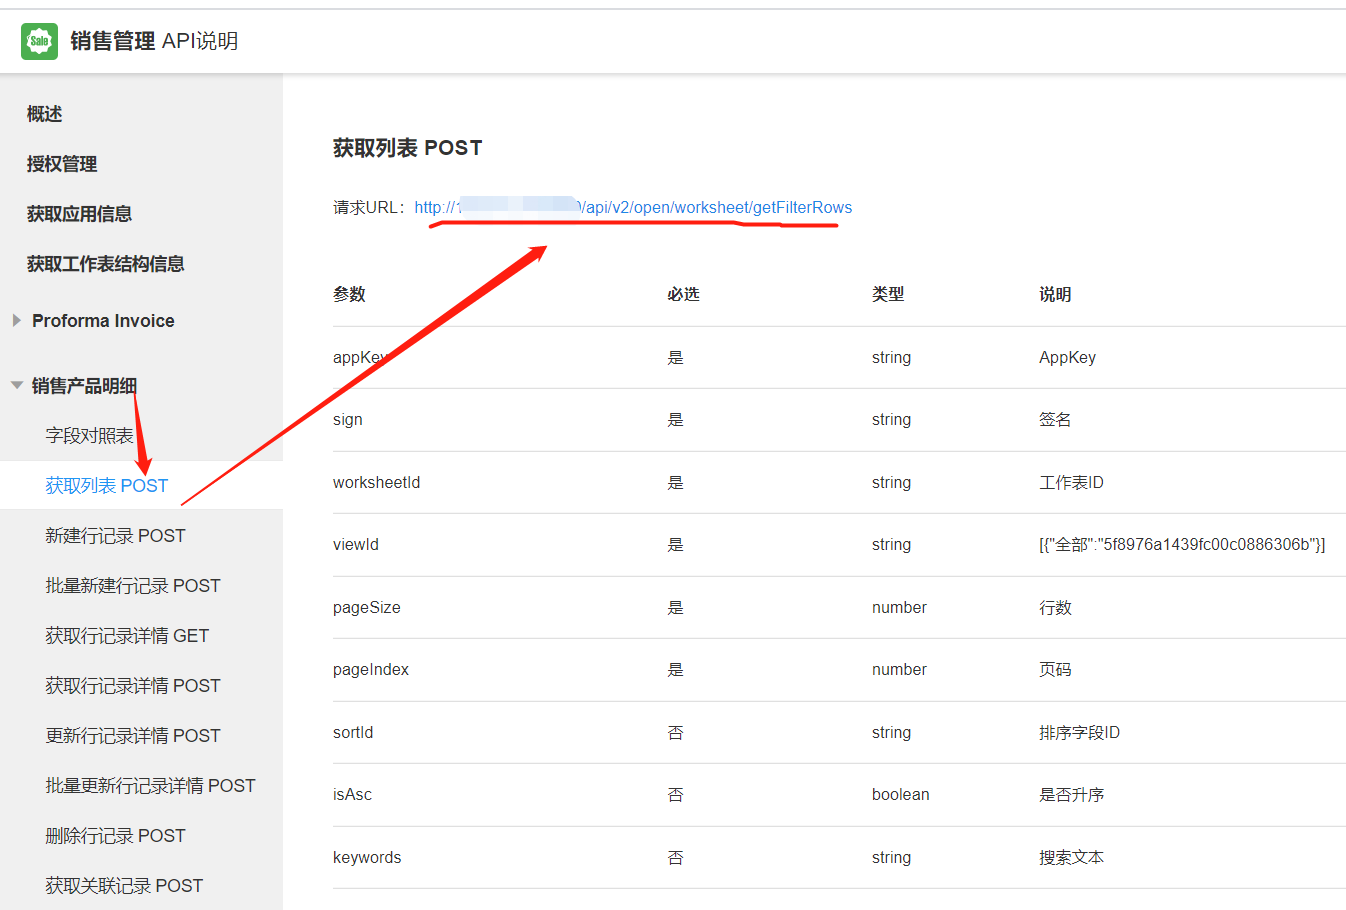Select 获取行记录详情 GET entry

coord(127,636)
